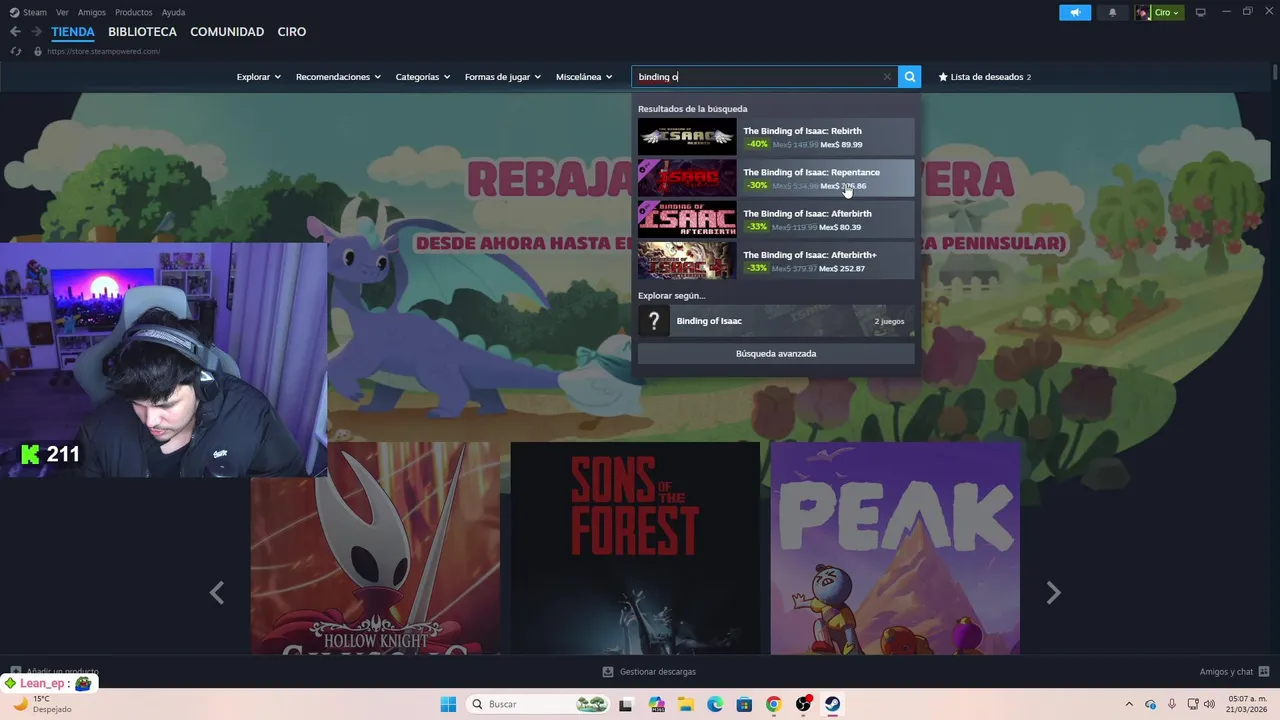Screen dimensions: 1280x720
Task: Open the notifications bell
Action: [x=1112, y=12]
